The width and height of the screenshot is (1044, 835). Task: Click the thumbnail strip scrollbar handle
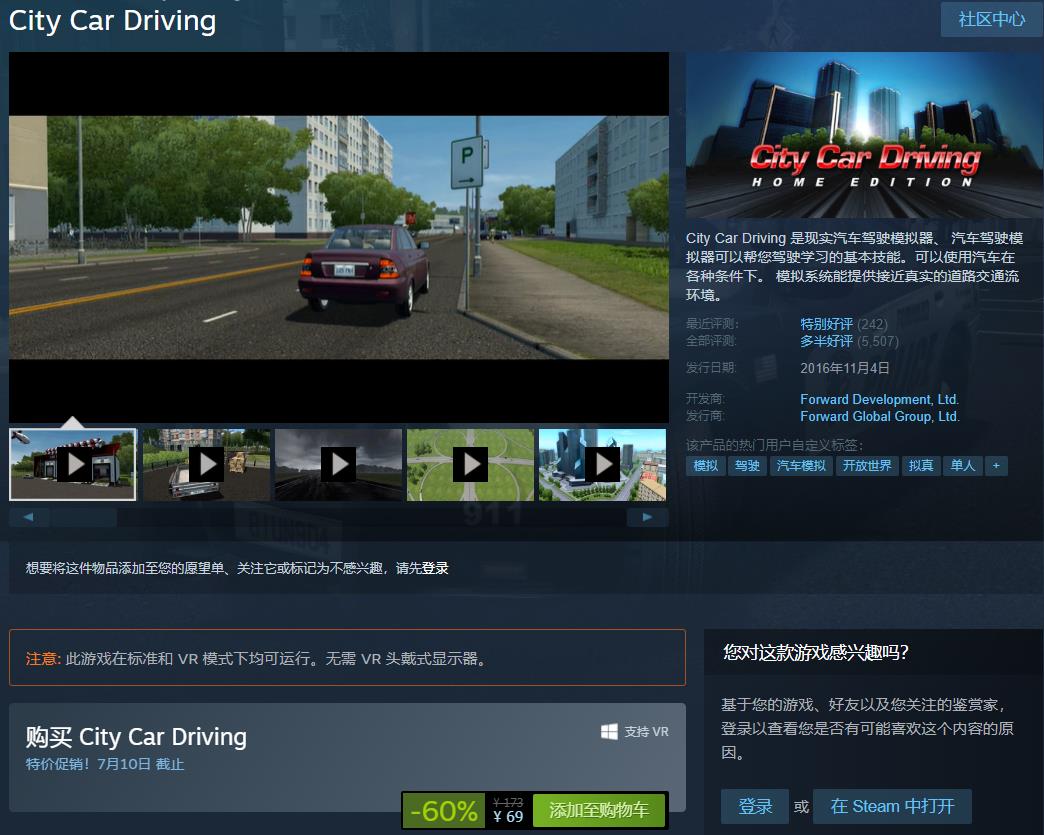pos(83,517)
